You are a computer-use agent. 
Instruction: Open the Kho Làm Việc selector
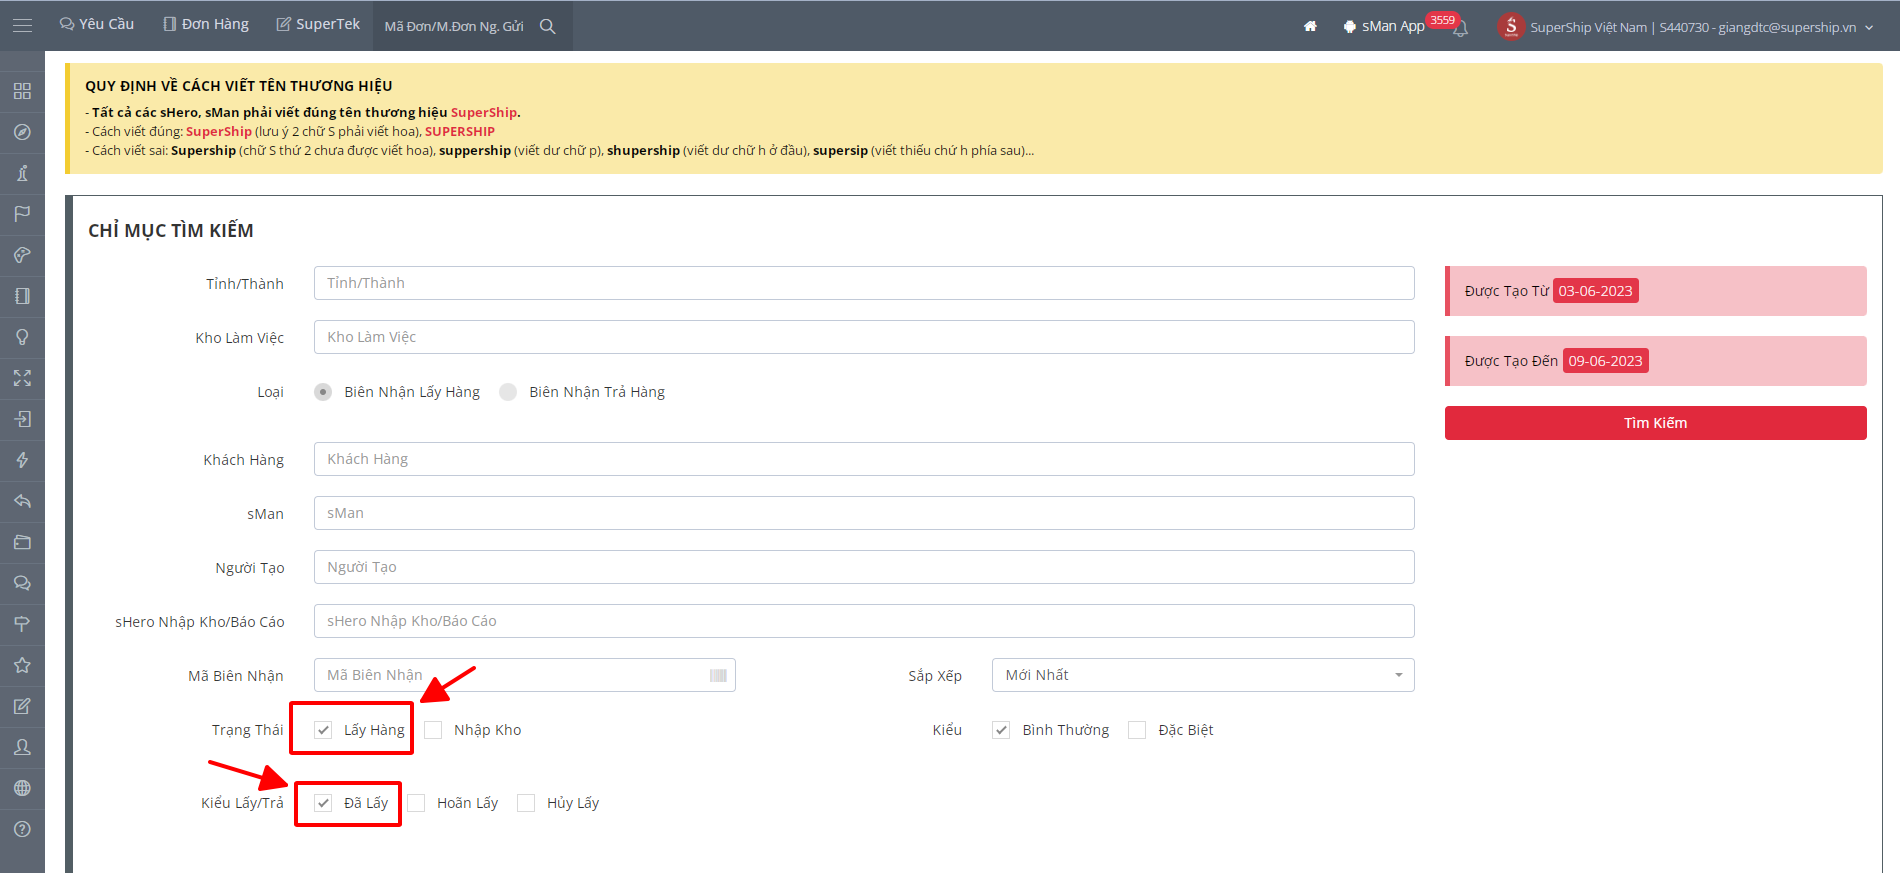864,337
